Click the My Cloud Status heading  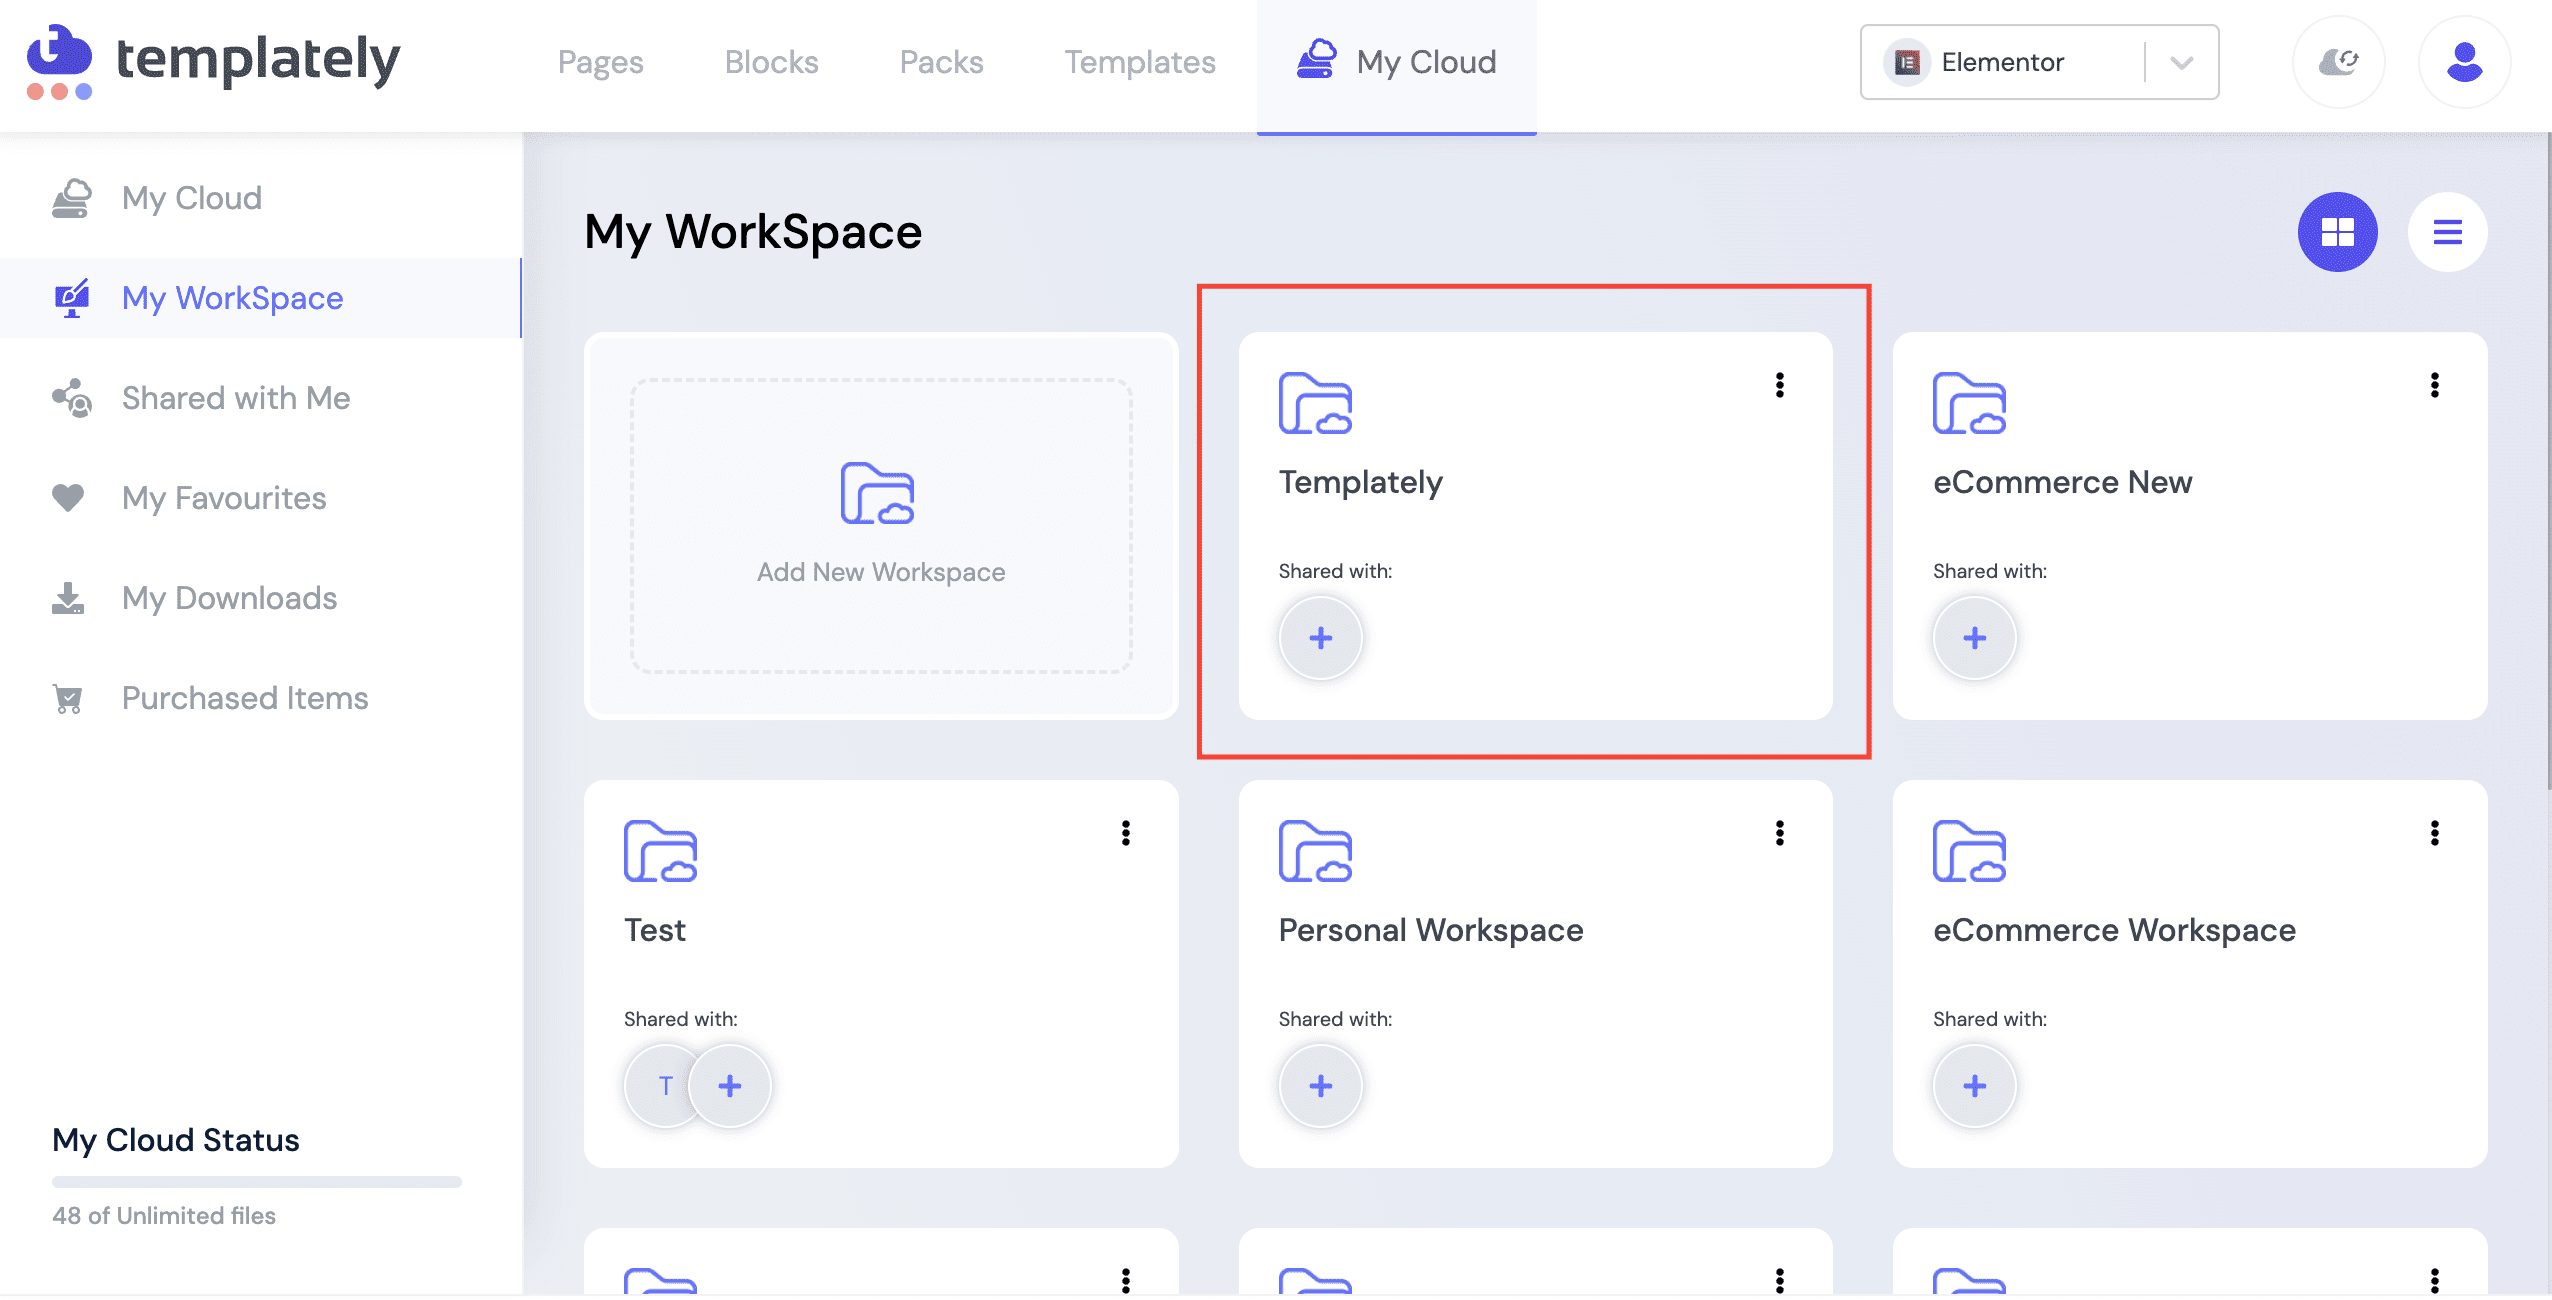point(176,1140)
